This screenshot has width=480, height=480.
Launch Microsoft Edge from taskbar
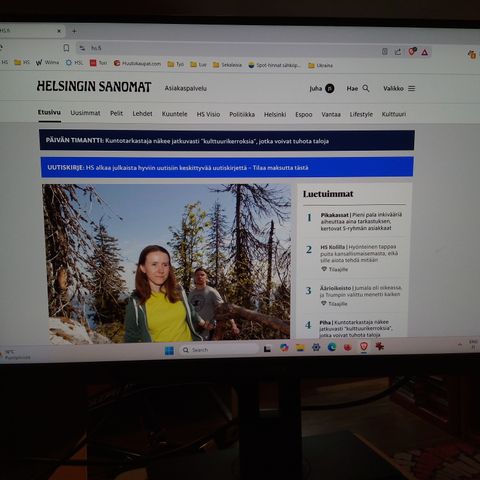click(x=332, y=347)
